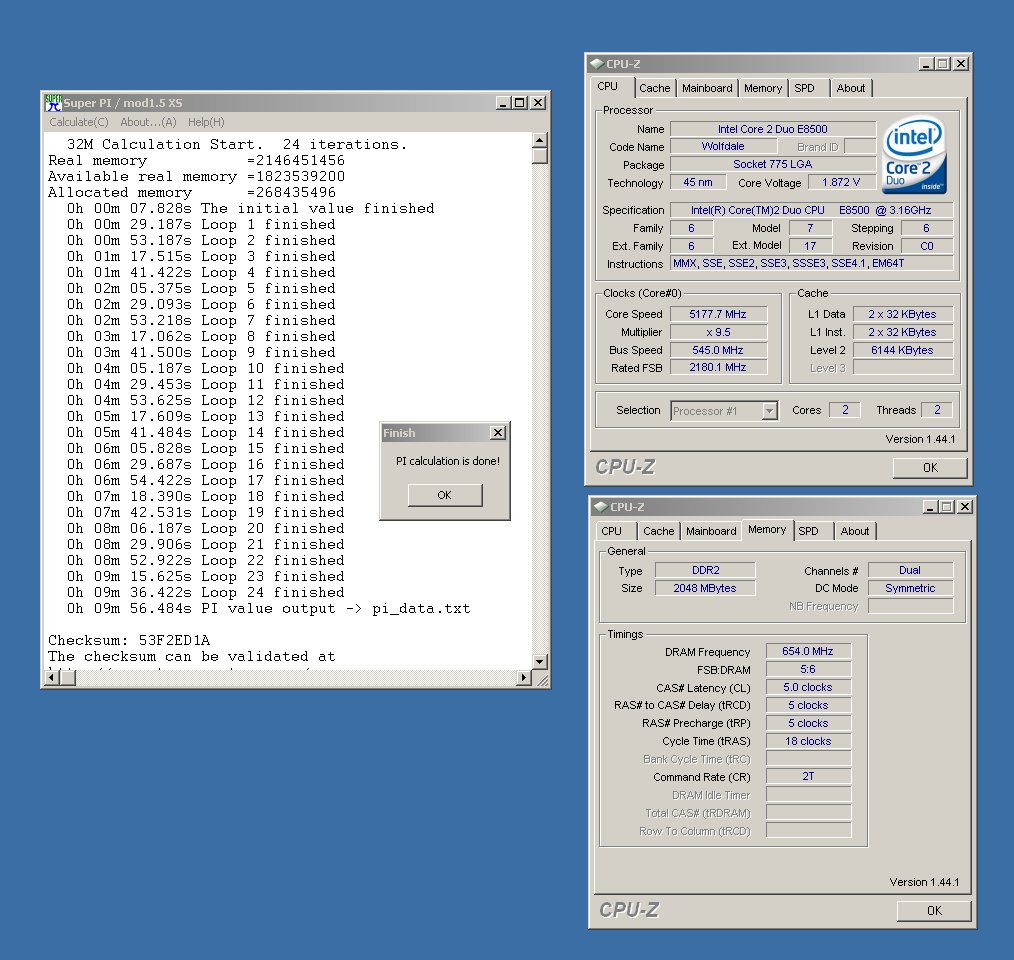1014x960 pixels.
Task: Click the Command Rate value 2T
Action: 808,776
